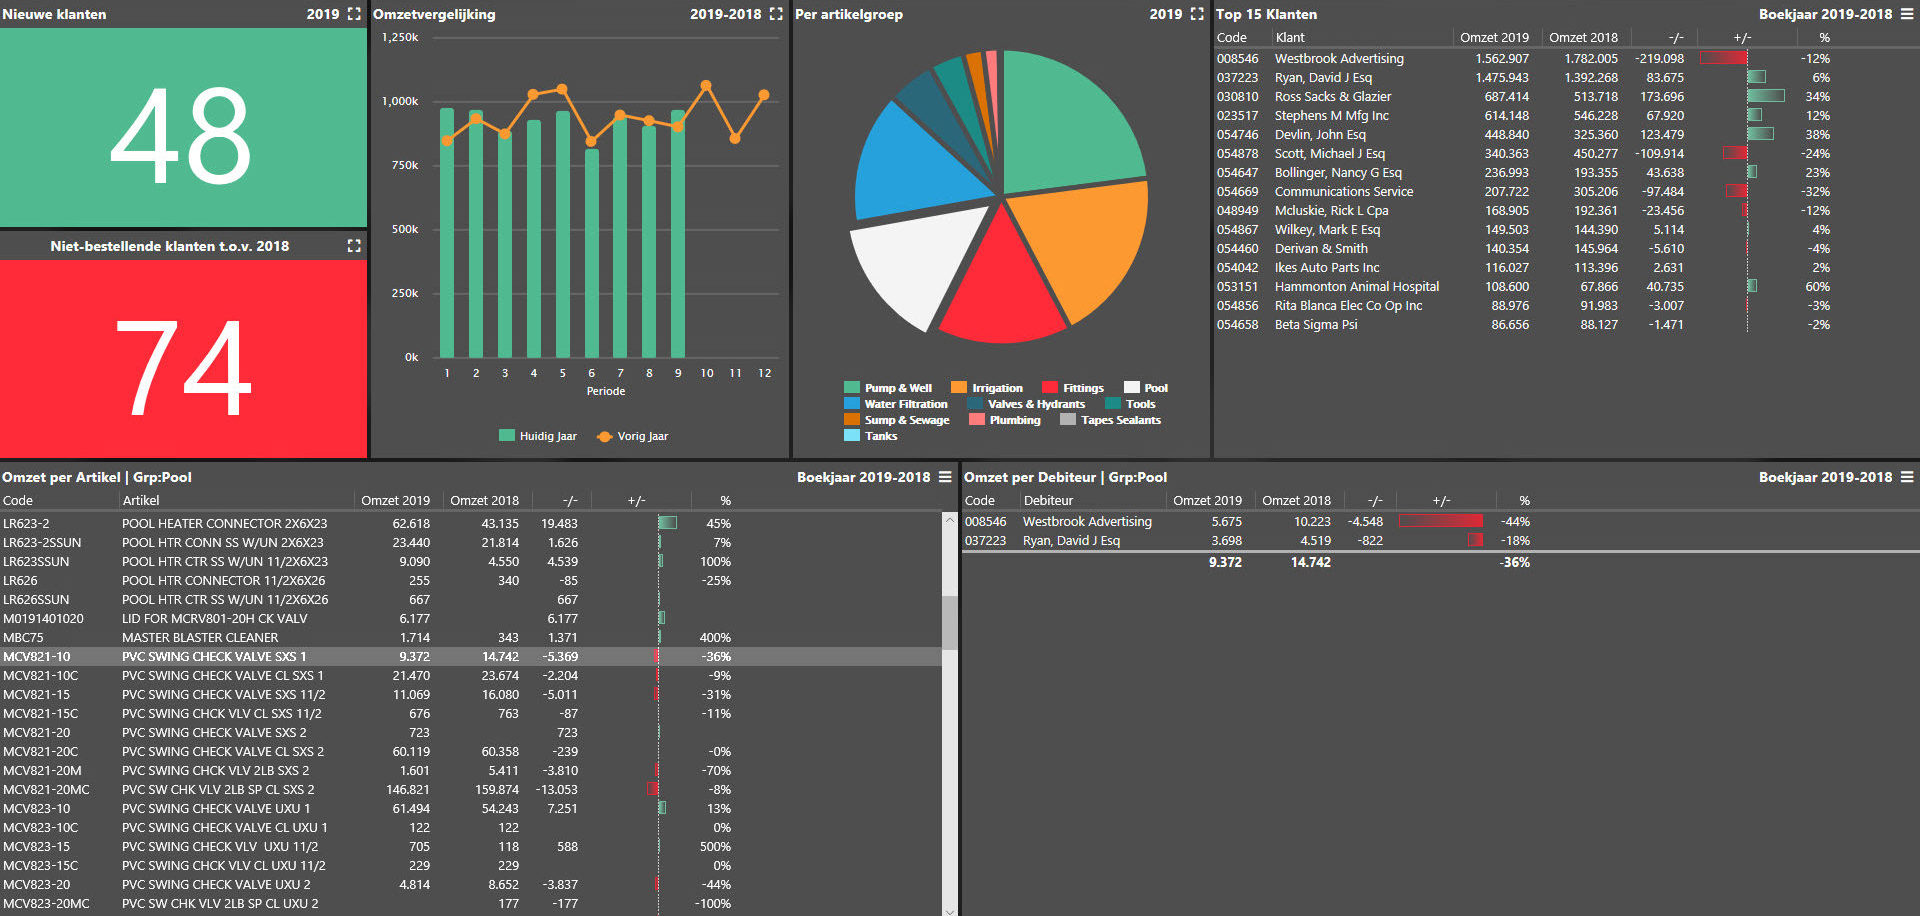Select Ross Sacks & Glazier customer row

pos(1523,96)
